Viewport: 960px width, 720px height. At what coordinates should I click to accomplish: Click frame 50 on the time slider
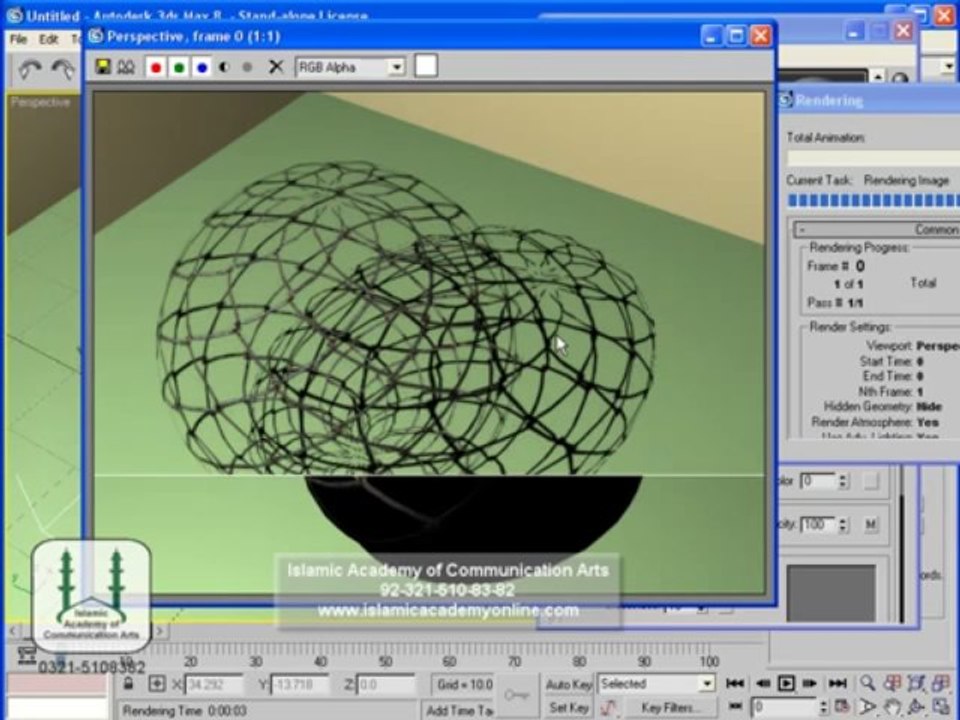point(385,661)
